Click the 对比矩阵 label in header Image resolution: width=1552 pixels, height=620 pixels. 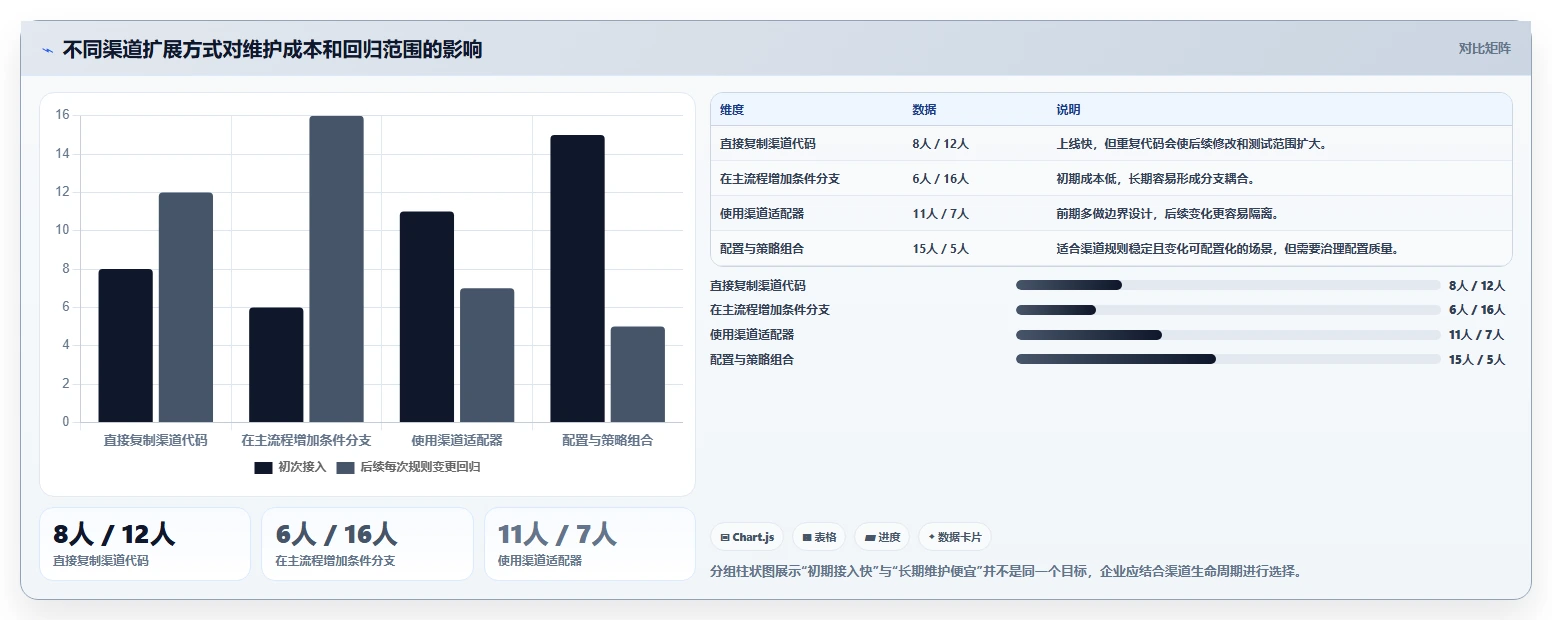[1484, 48]
